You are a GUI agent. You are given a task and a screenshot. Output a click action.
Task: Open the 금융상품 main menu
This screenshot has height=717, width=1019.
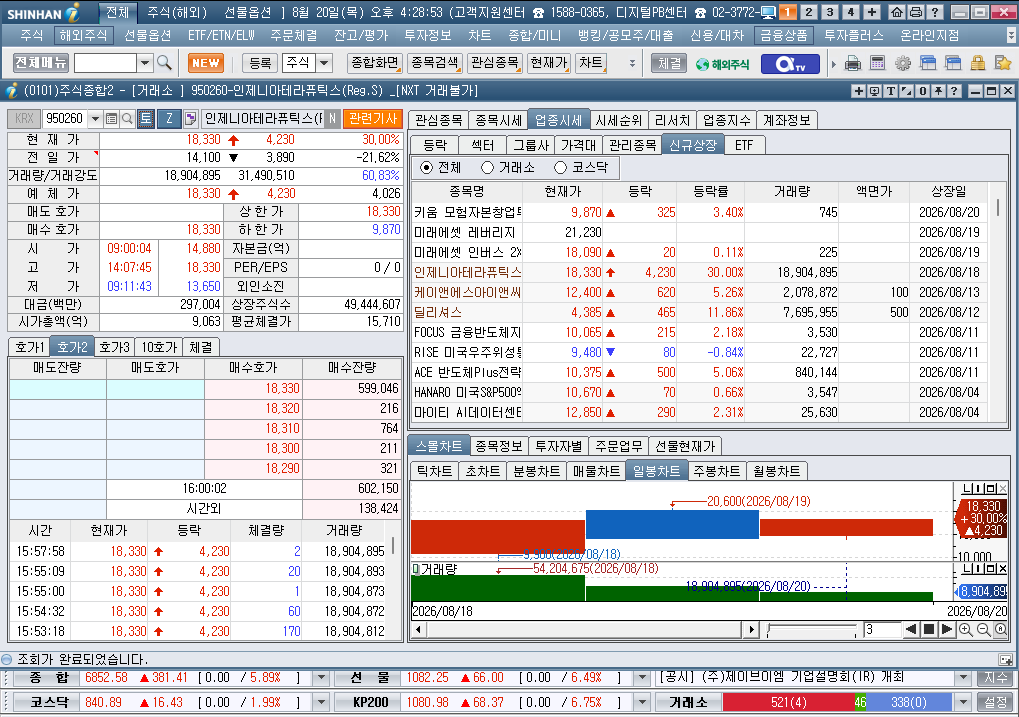coord(784,35)
